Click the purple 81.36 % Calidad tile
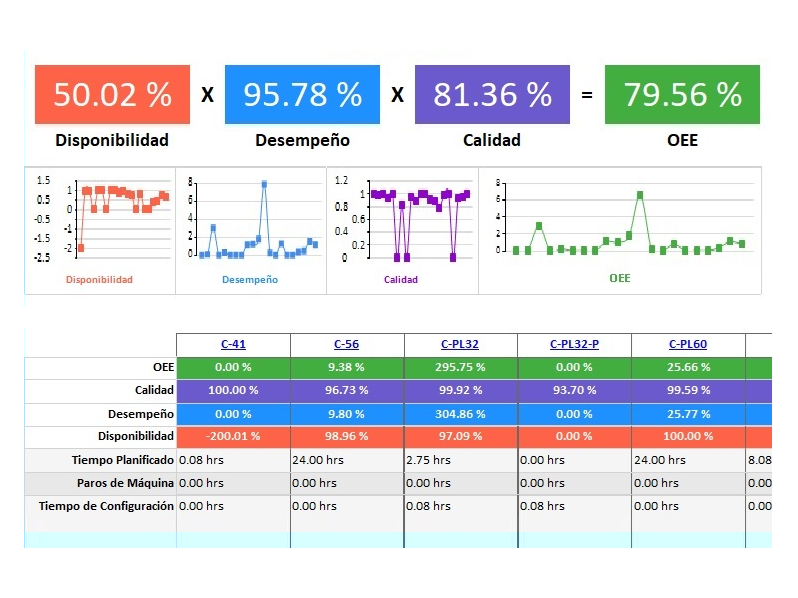 point(492,95)
